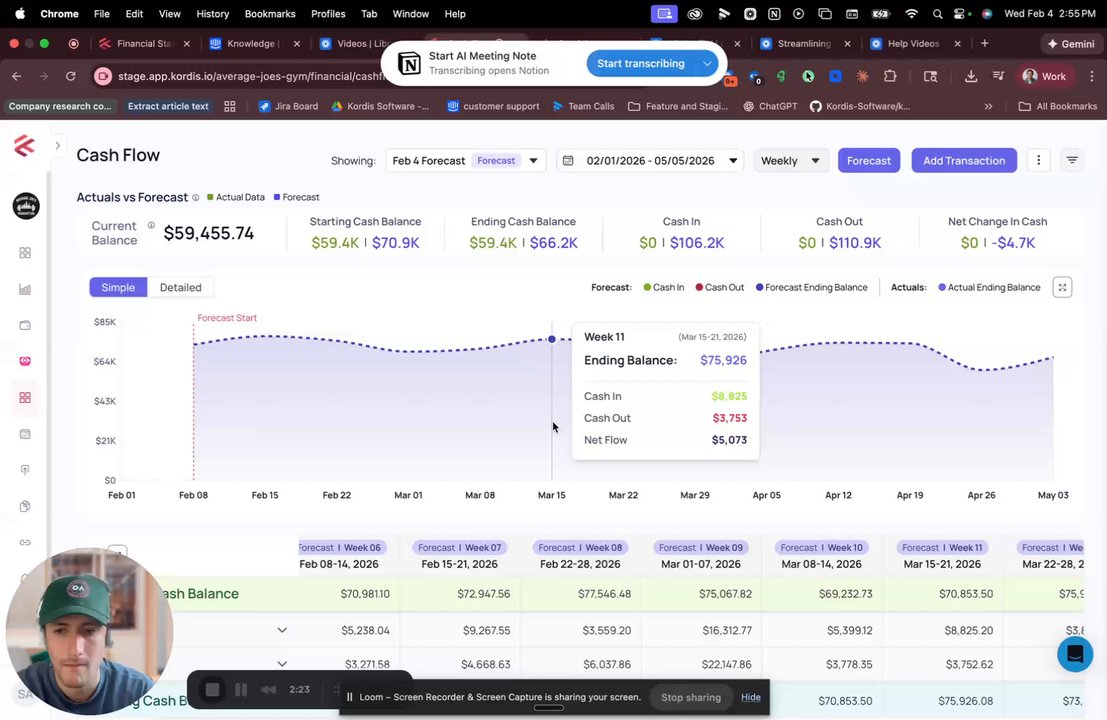The image size is (1107, 720).
Task: Expand the row showing $5,238.04
Action: coord(282,630)
